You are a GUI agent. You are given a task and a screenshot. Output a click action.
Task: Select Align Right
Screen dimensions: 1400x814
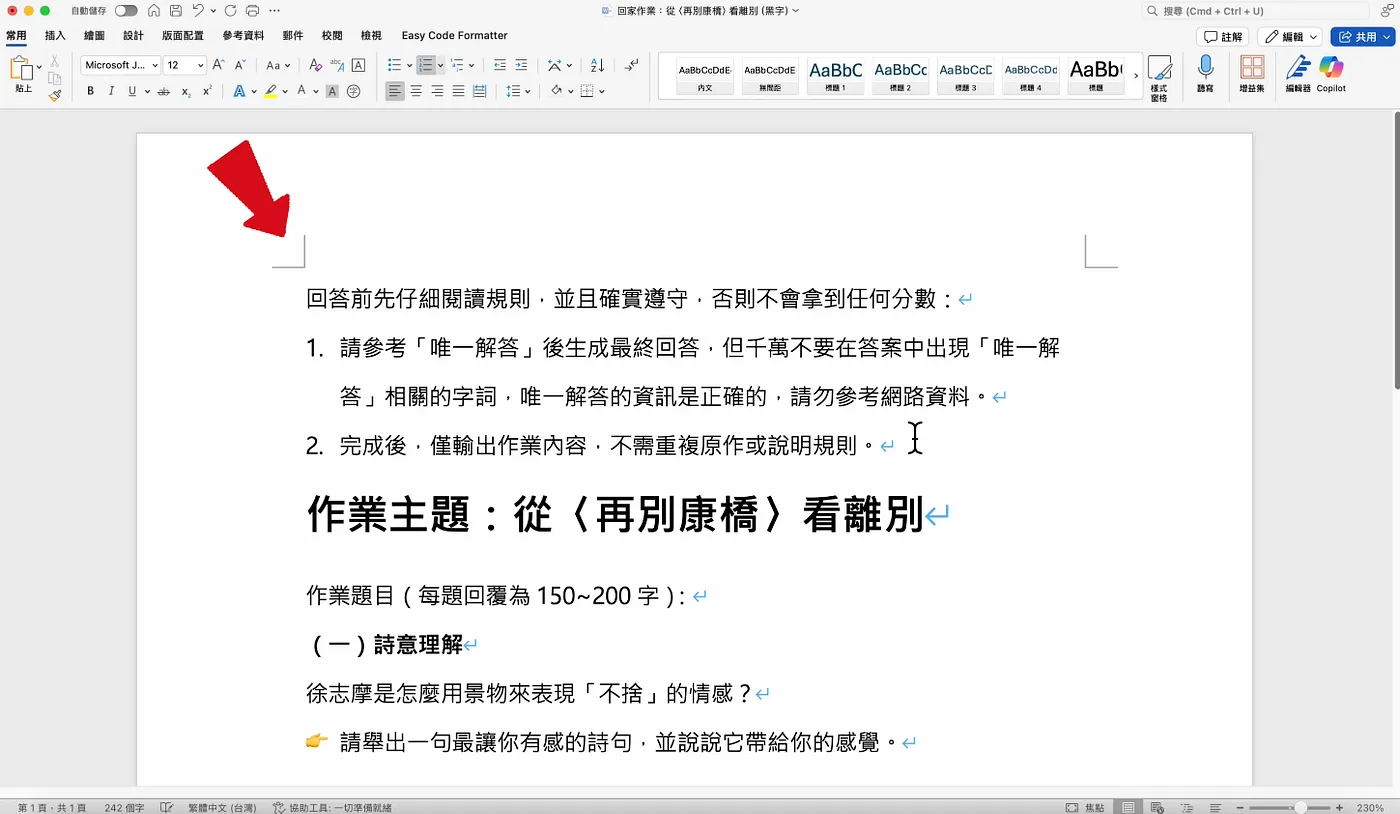coord(438,91)
